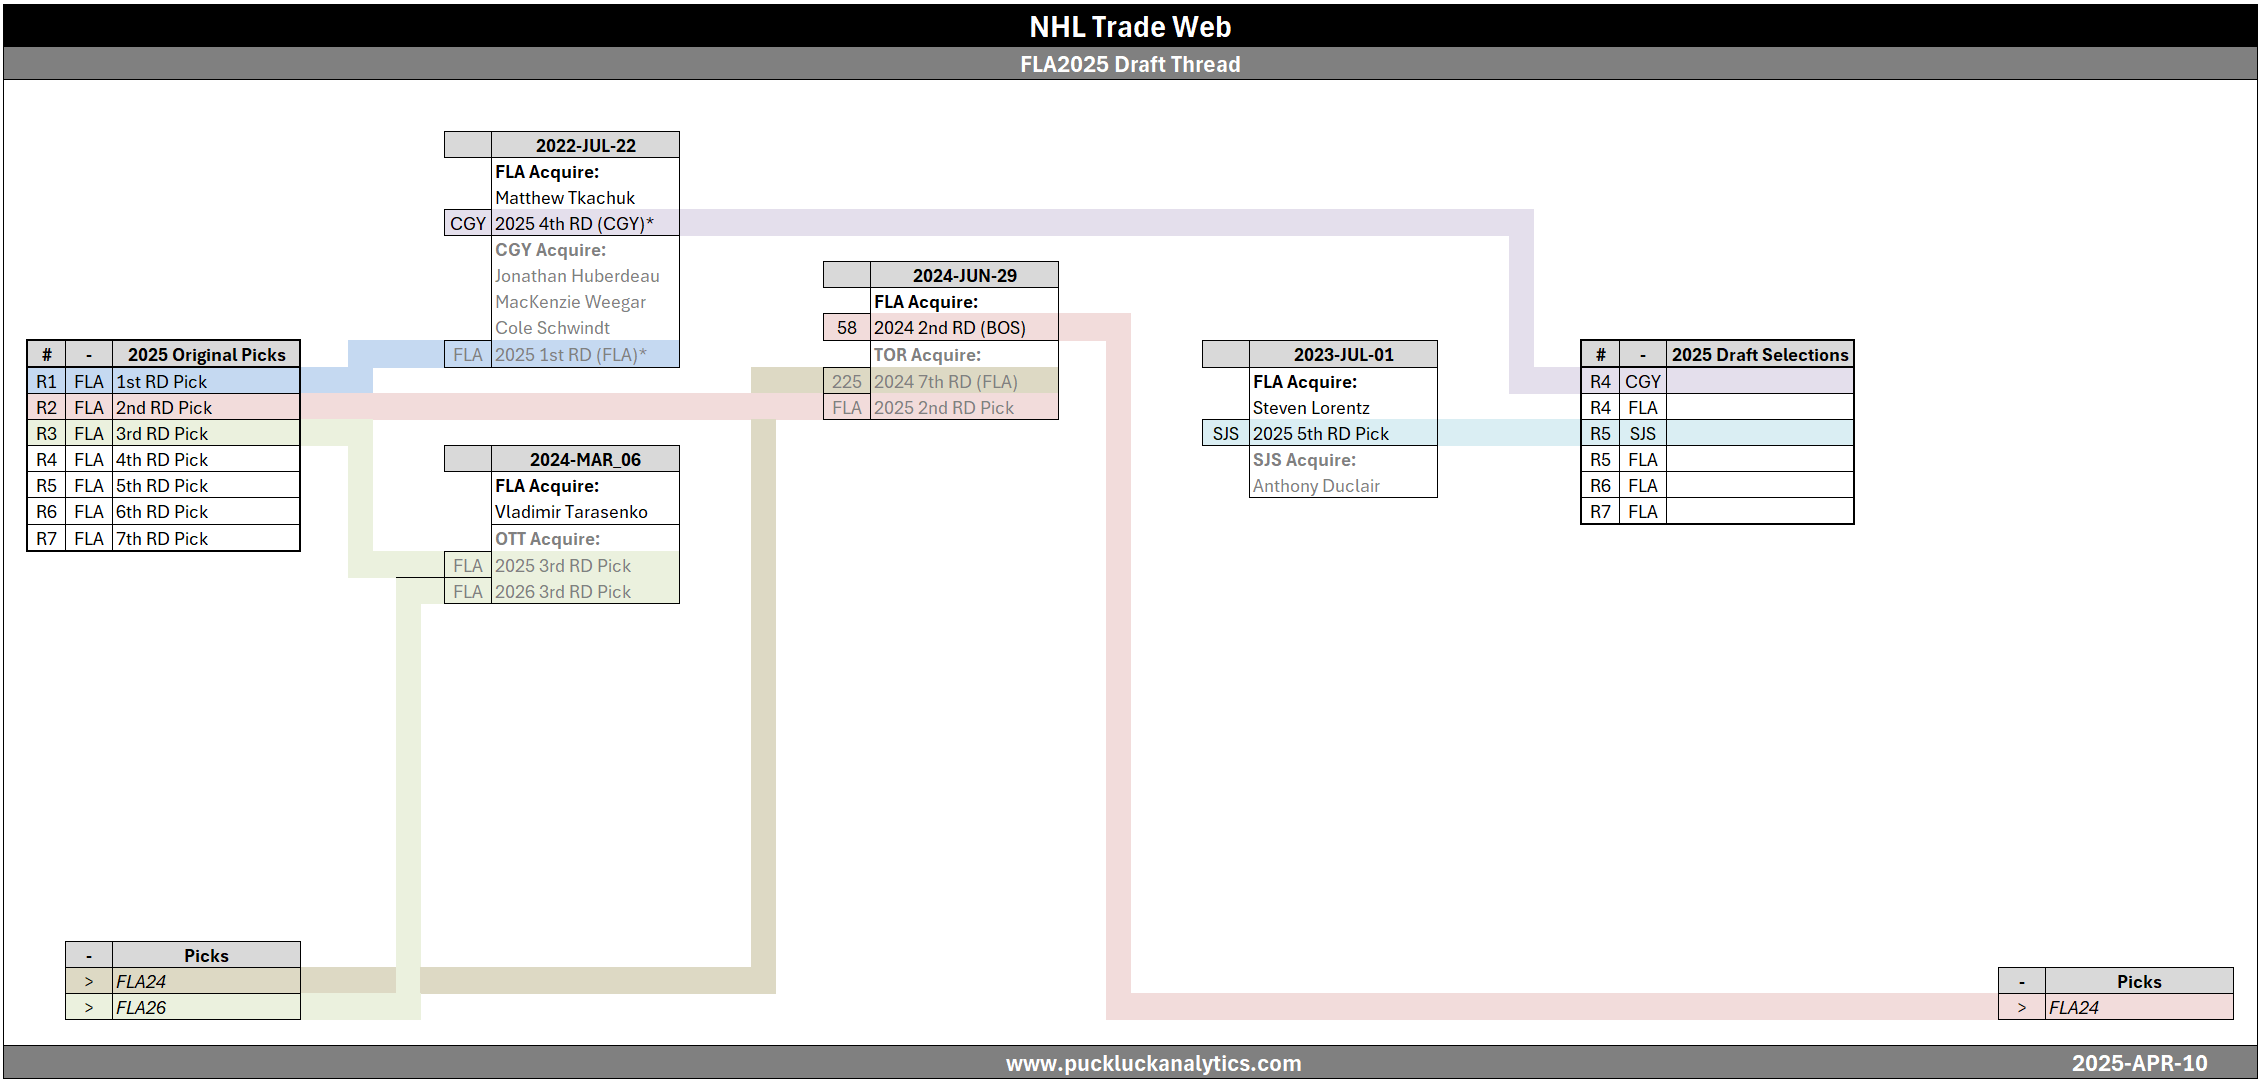
Task: Select the 2024 2nd RD (BOS) cell
Action: coord(964,327)
